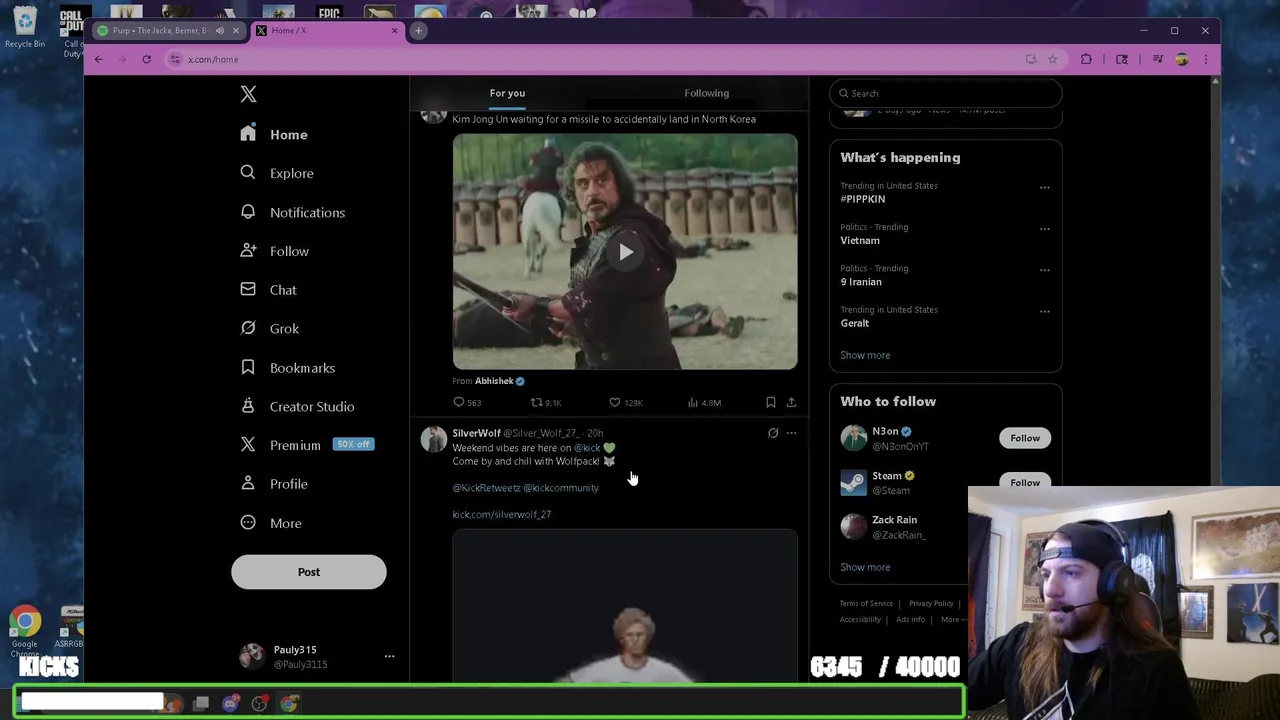The width and height of the screenshot is (1280, 720).
Task: Share the Abhishek video post
Action: coord(791,403)
